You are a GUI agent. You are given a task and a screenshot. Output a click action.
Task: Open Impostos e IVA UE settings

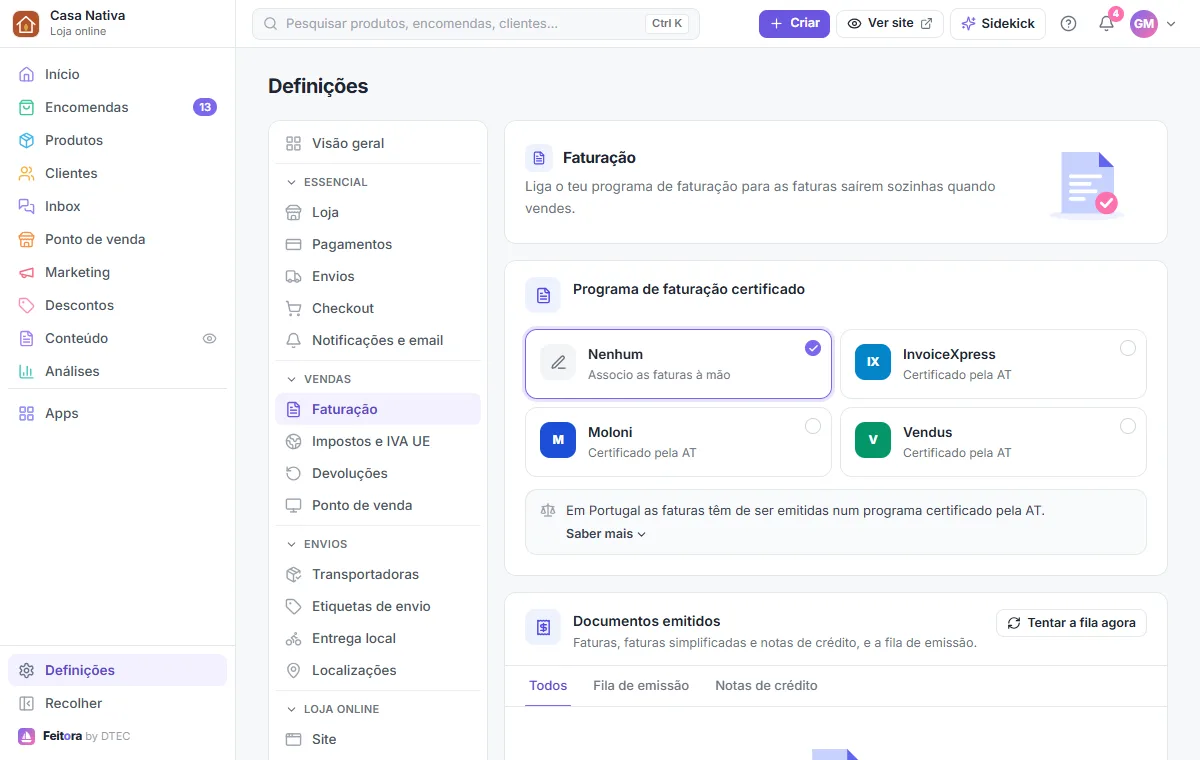pos(378,441)
